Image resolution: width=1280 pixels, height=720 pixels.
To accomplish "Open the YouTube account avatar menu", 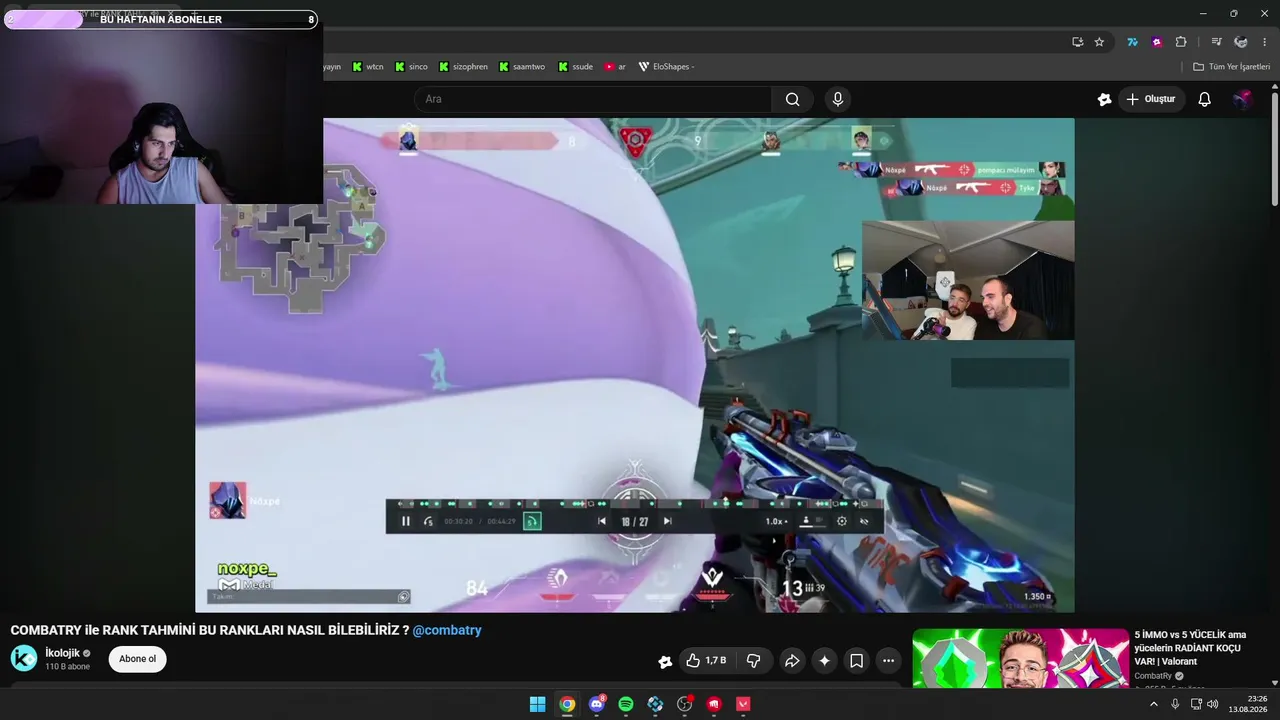I will [1242, 99].
